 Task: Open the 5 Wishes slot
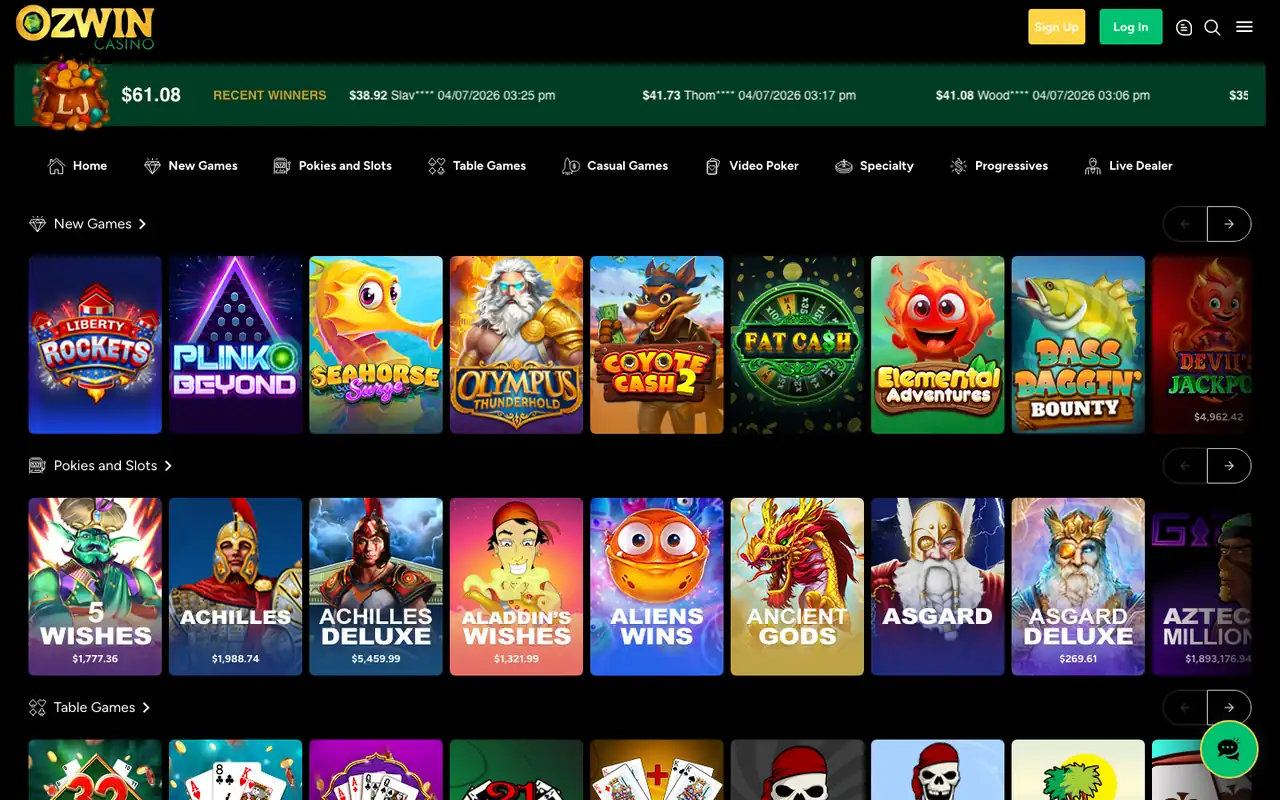95,587
